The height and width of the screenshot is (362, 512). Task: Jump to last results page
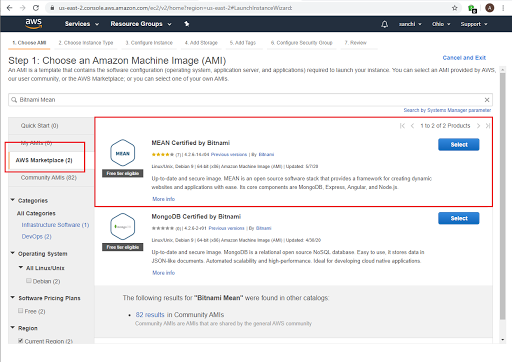click(488, 126)
